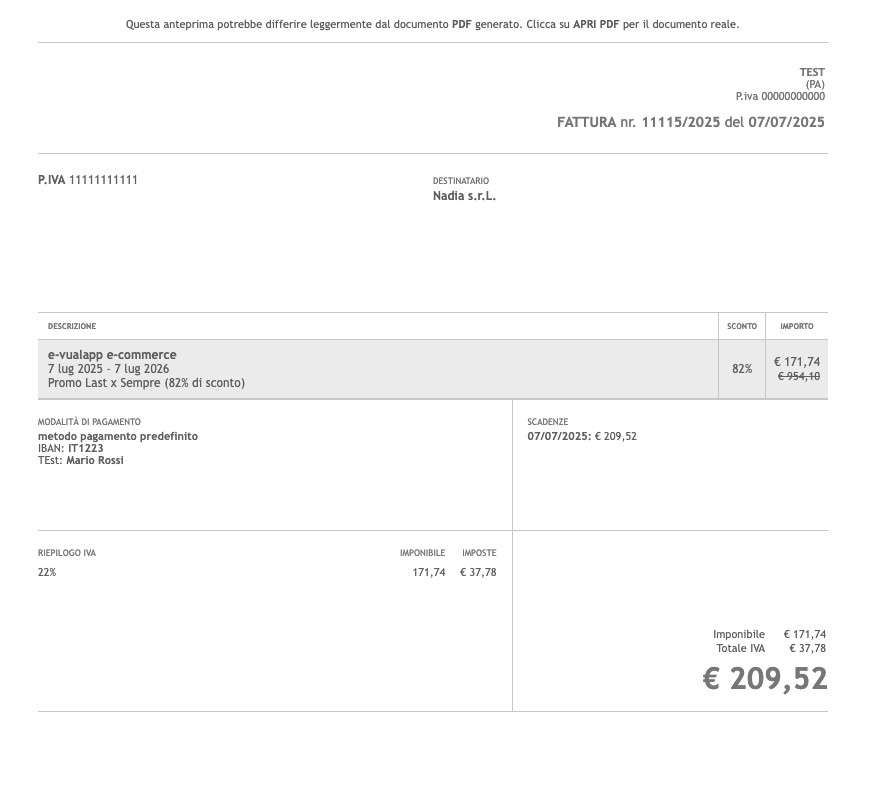Click the DESCRIZIONE column header
The image size is (889, 802).
pos(72,326)
